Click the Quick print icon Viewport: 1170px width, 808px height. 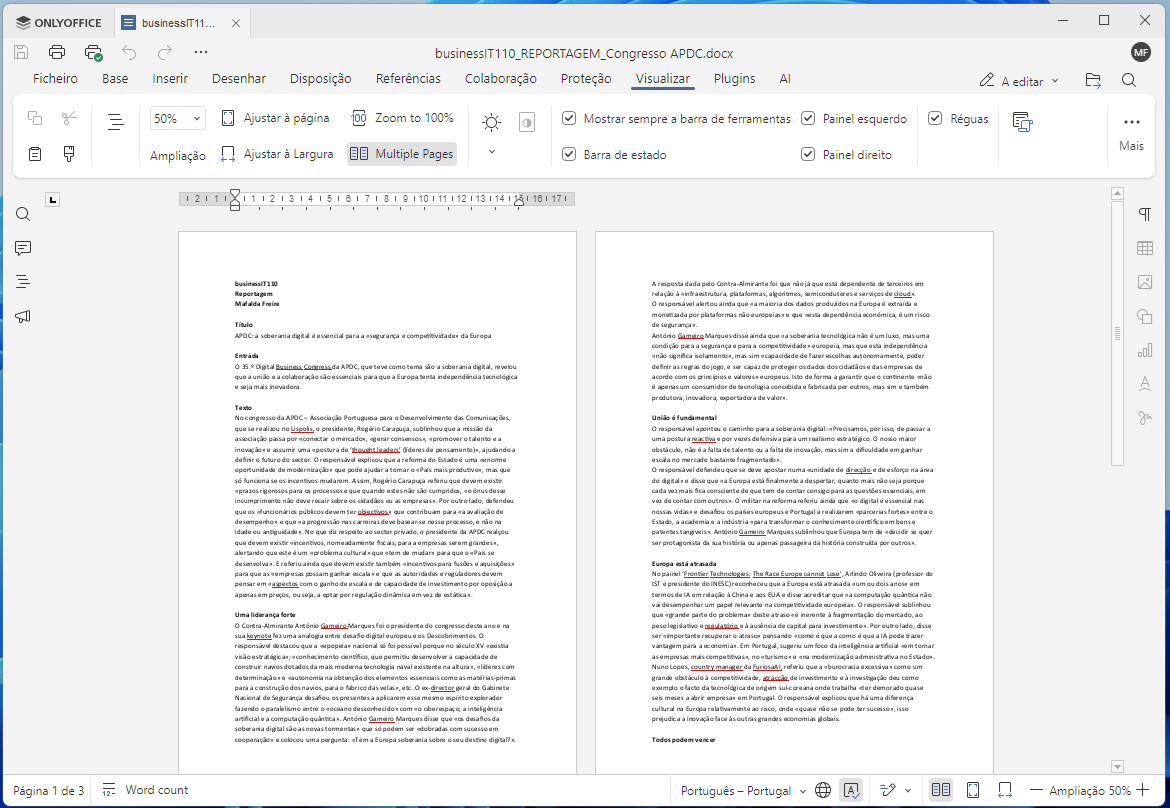[x=93, y=52]
